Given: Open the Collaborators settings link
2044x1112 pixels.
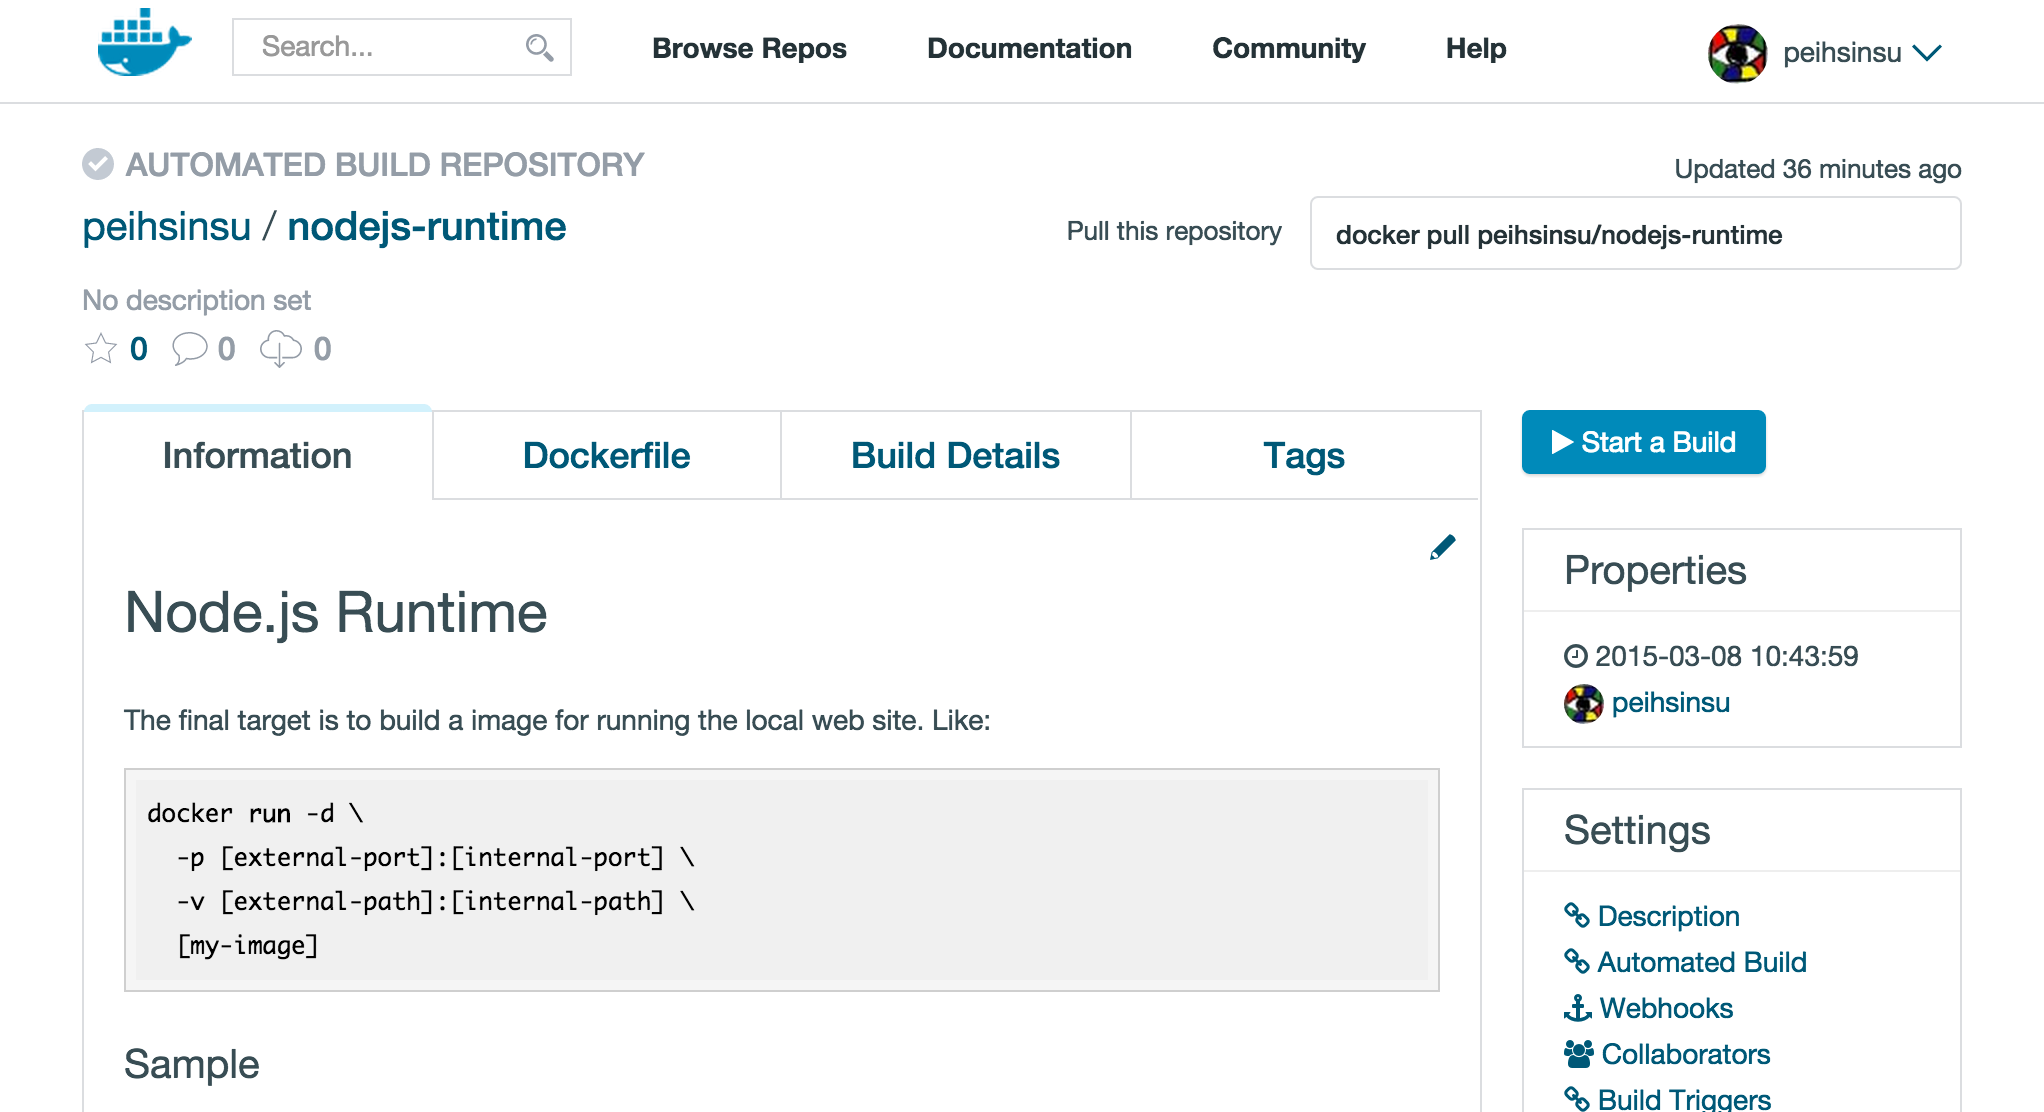Looking at the screenshot, I should (x=1685, y=1054).
